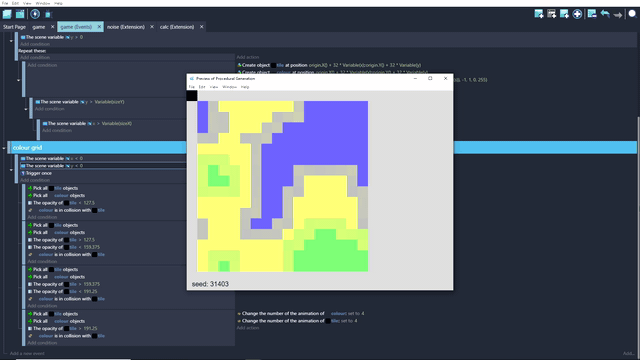Image resolution: width=640 pixels, height=360 pixels.
Task: Launch the game preview icon
Action: click(x=35, y=14)
